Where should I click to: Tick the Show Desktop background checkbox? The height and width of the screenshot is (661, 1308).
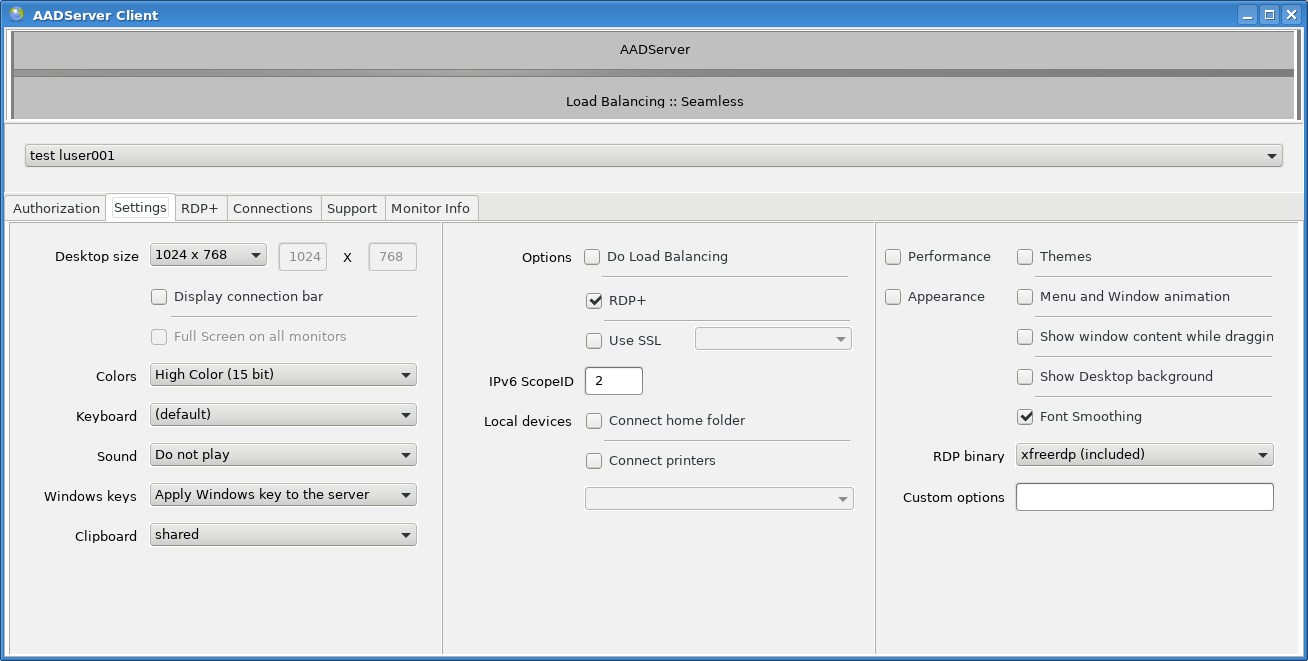1025,377
